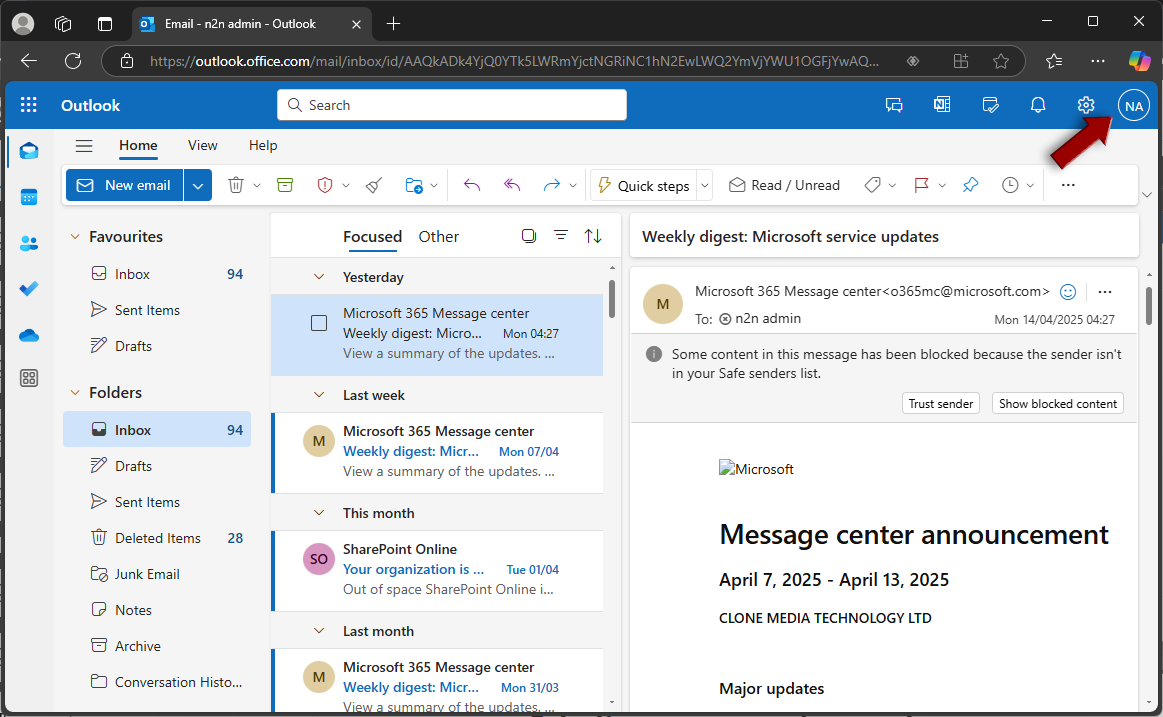React to the message with the smiley icon
The width and height of the screenshot is (1163, 717).
tap(1068, 292)
